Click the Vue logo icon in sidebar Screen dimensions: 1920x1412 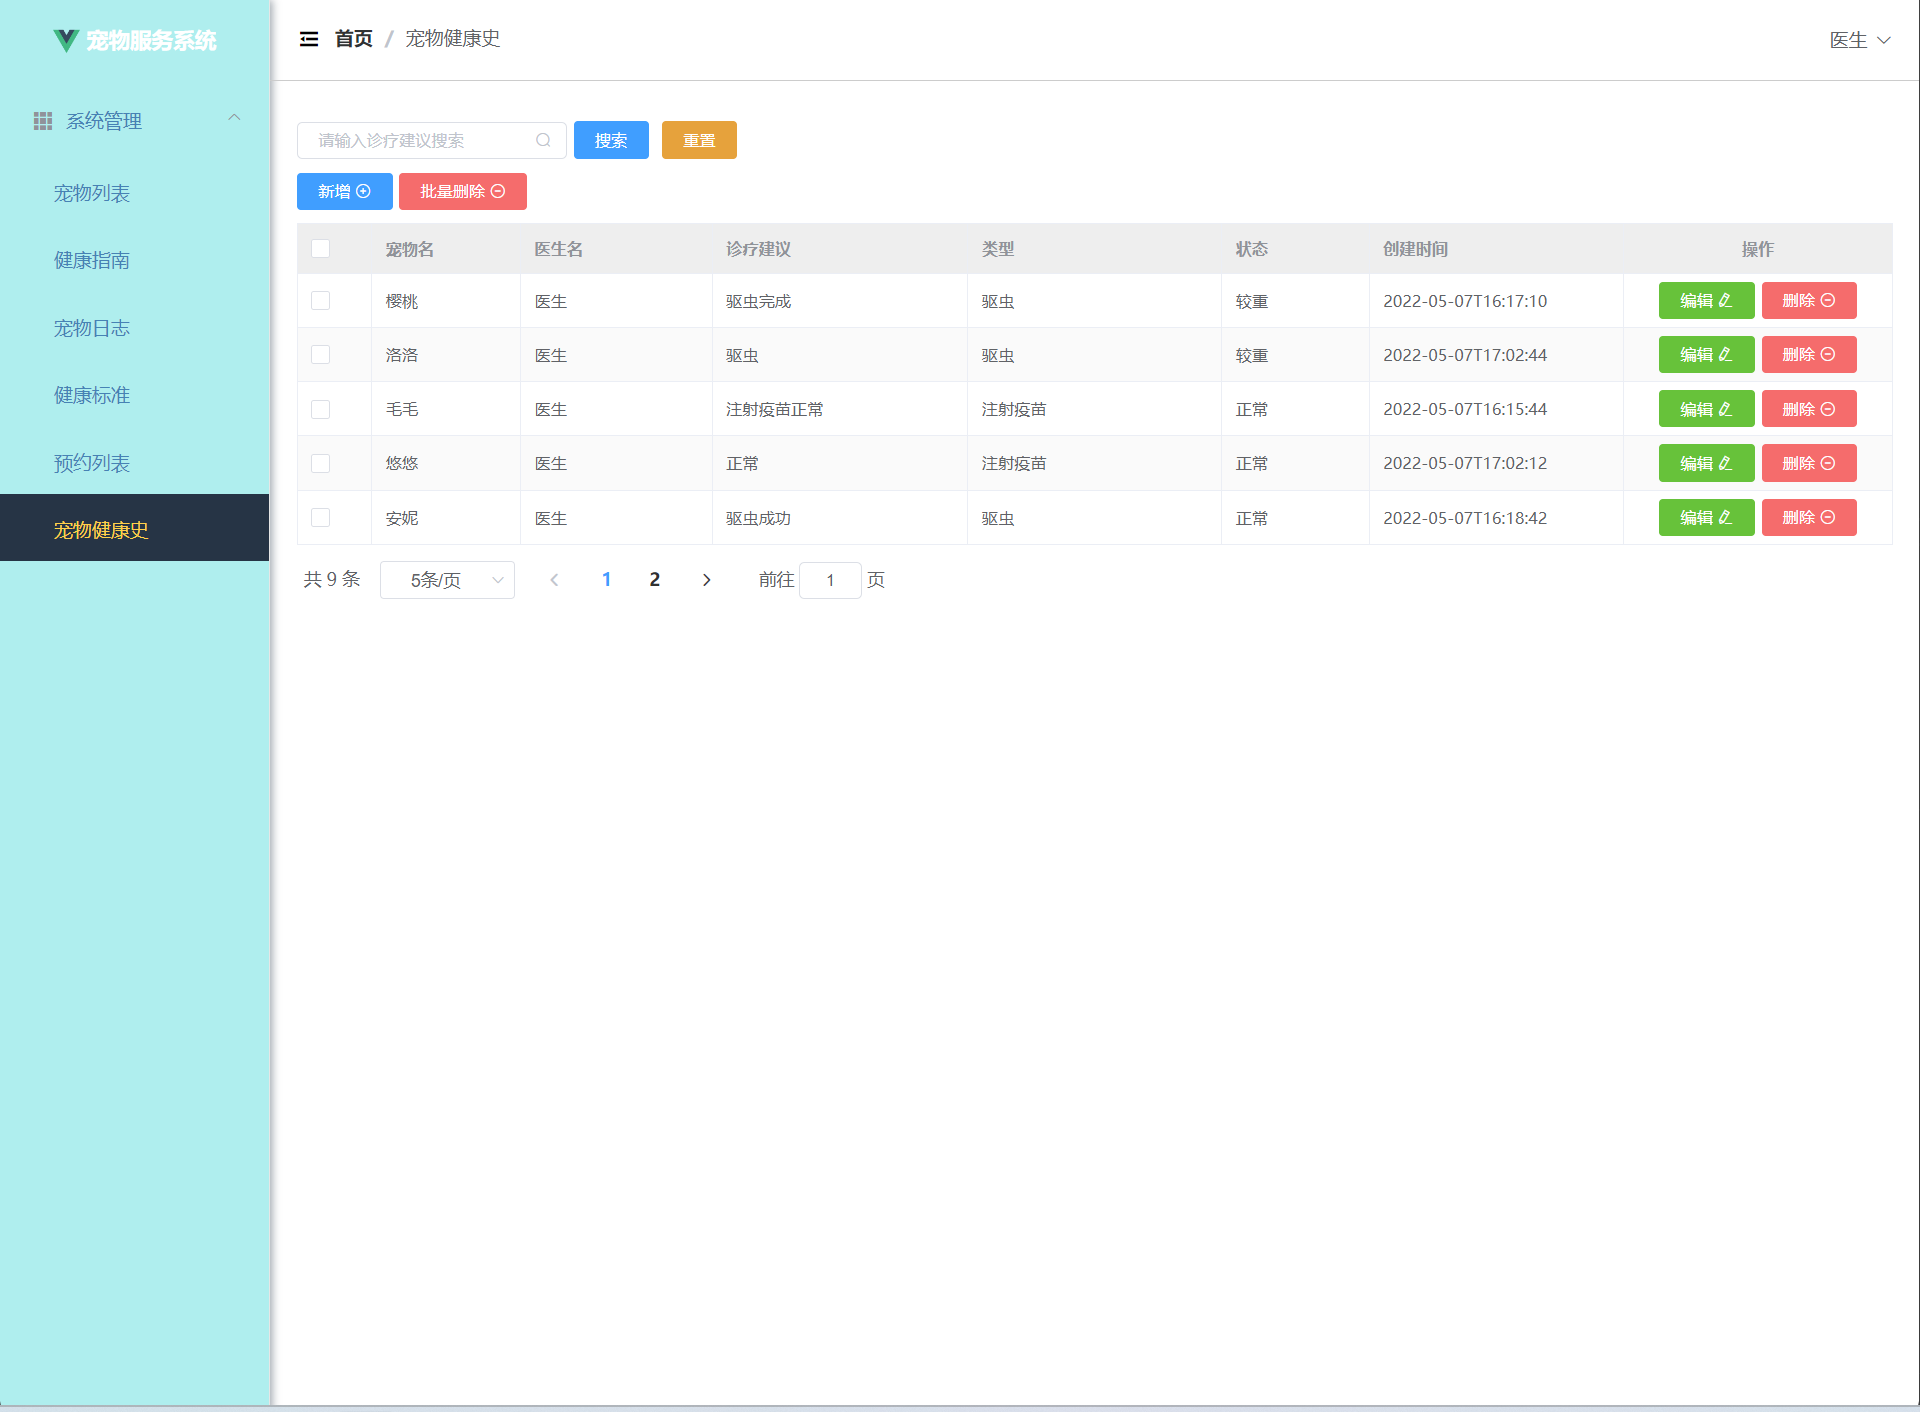(66, 40)
